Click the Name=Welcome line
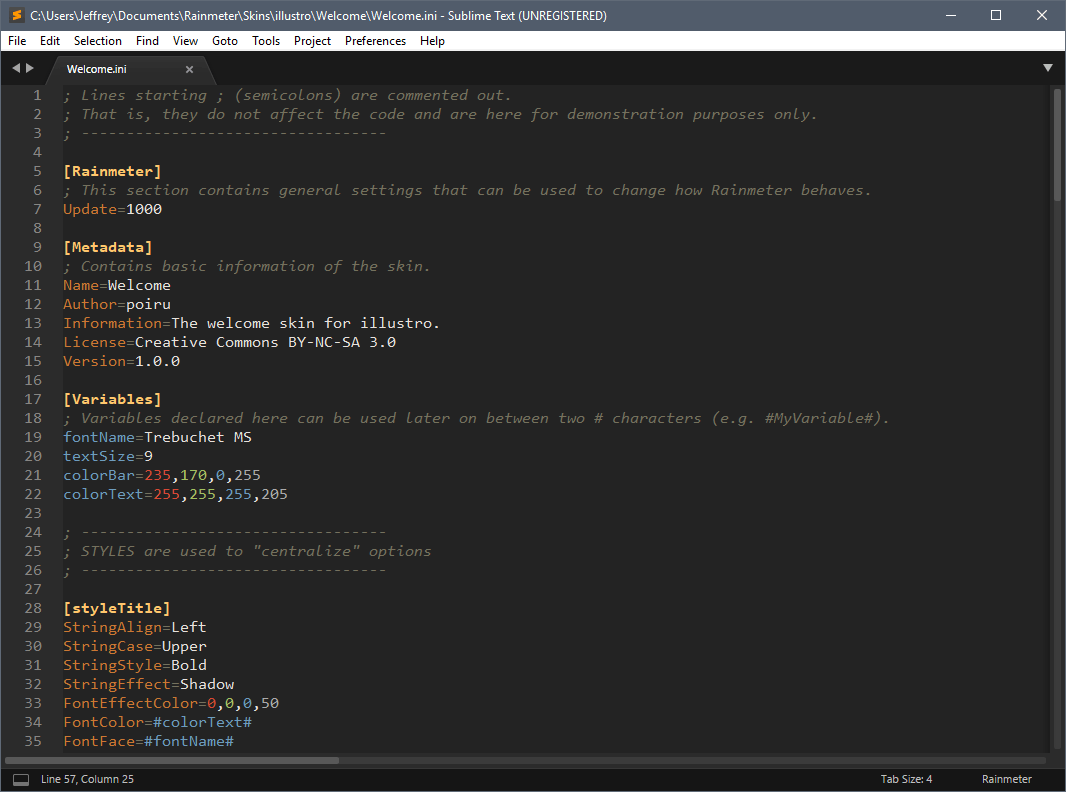This screenshot has width=1066, height=792. [x=117, y=286]
